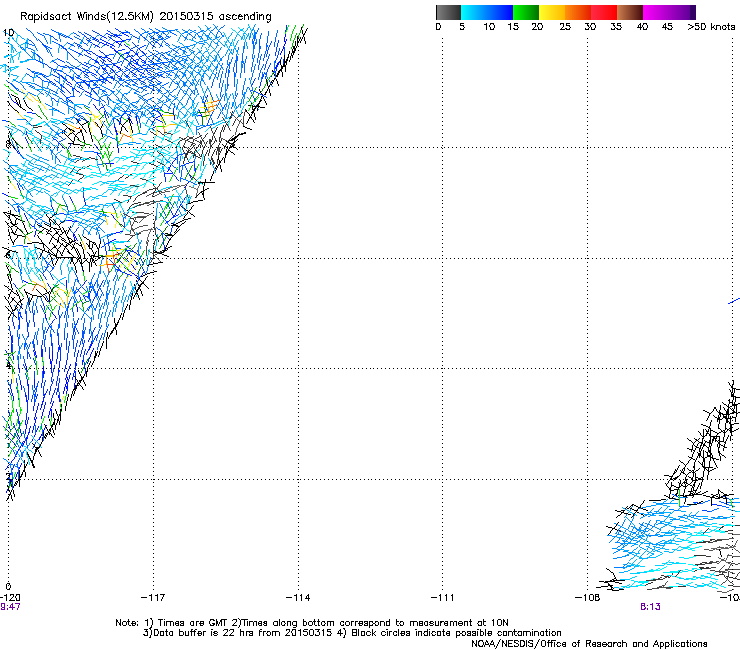Click the purple 9:47 swath time label

10,607
